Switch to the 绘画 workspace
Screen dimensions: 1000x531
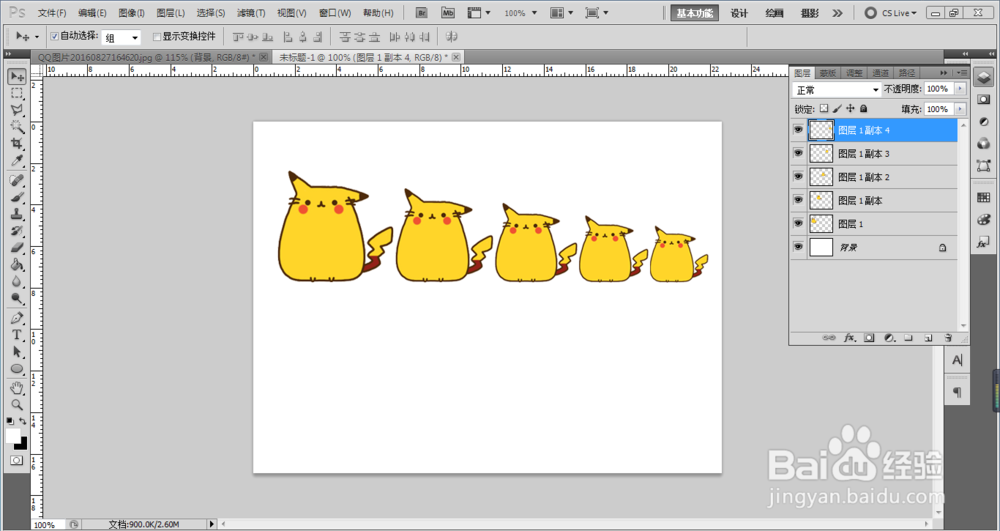click(774, 13)
